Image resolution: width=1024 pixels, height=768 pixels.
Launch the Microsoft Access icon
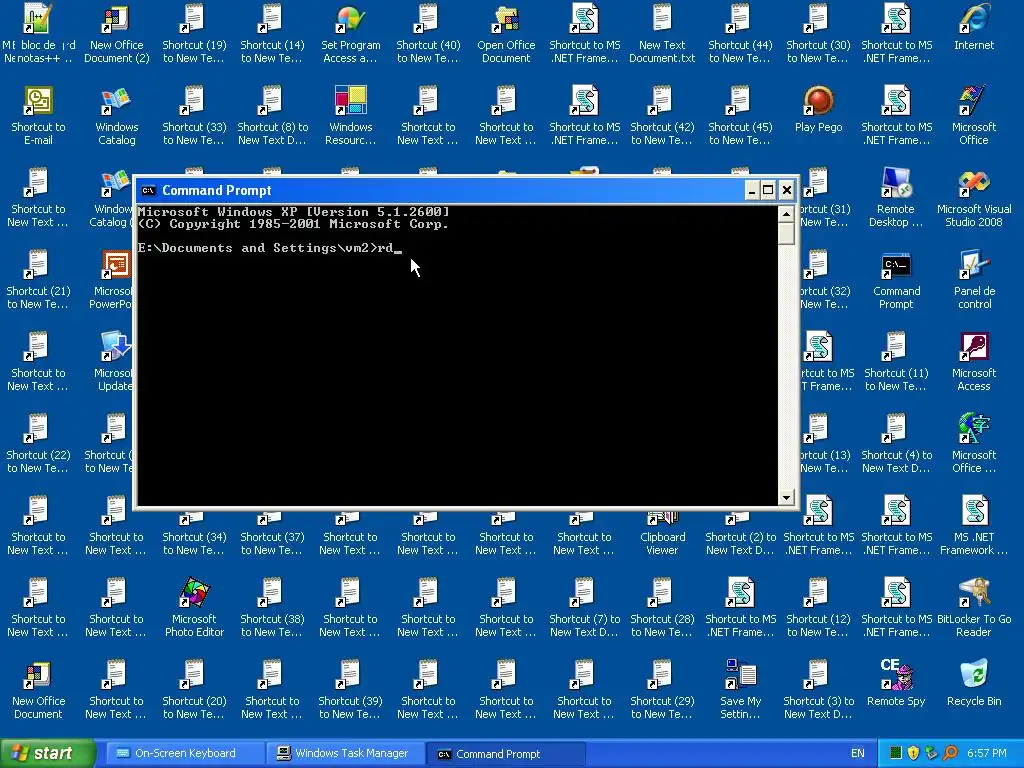pyautogui.click(x=974, y=361)
